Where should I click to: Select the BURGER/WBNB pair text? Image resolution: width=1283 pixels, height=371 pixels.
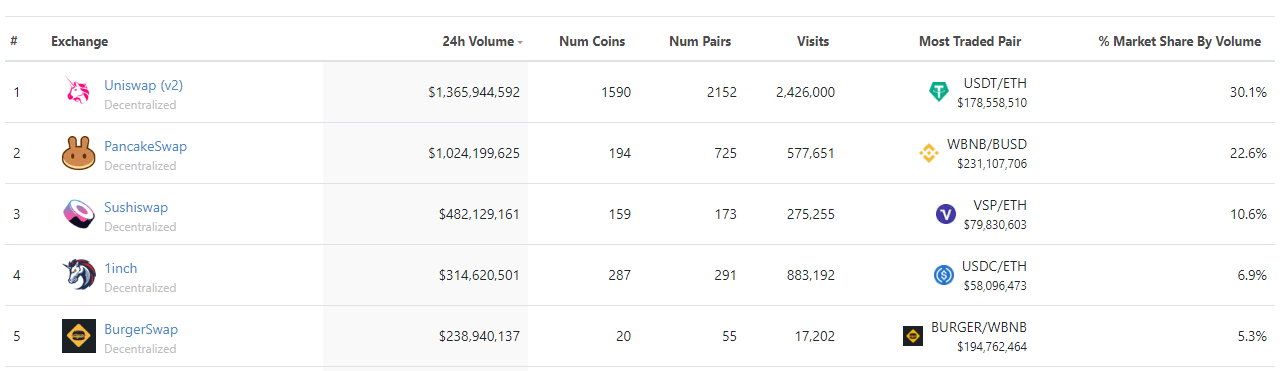(978, 327)
